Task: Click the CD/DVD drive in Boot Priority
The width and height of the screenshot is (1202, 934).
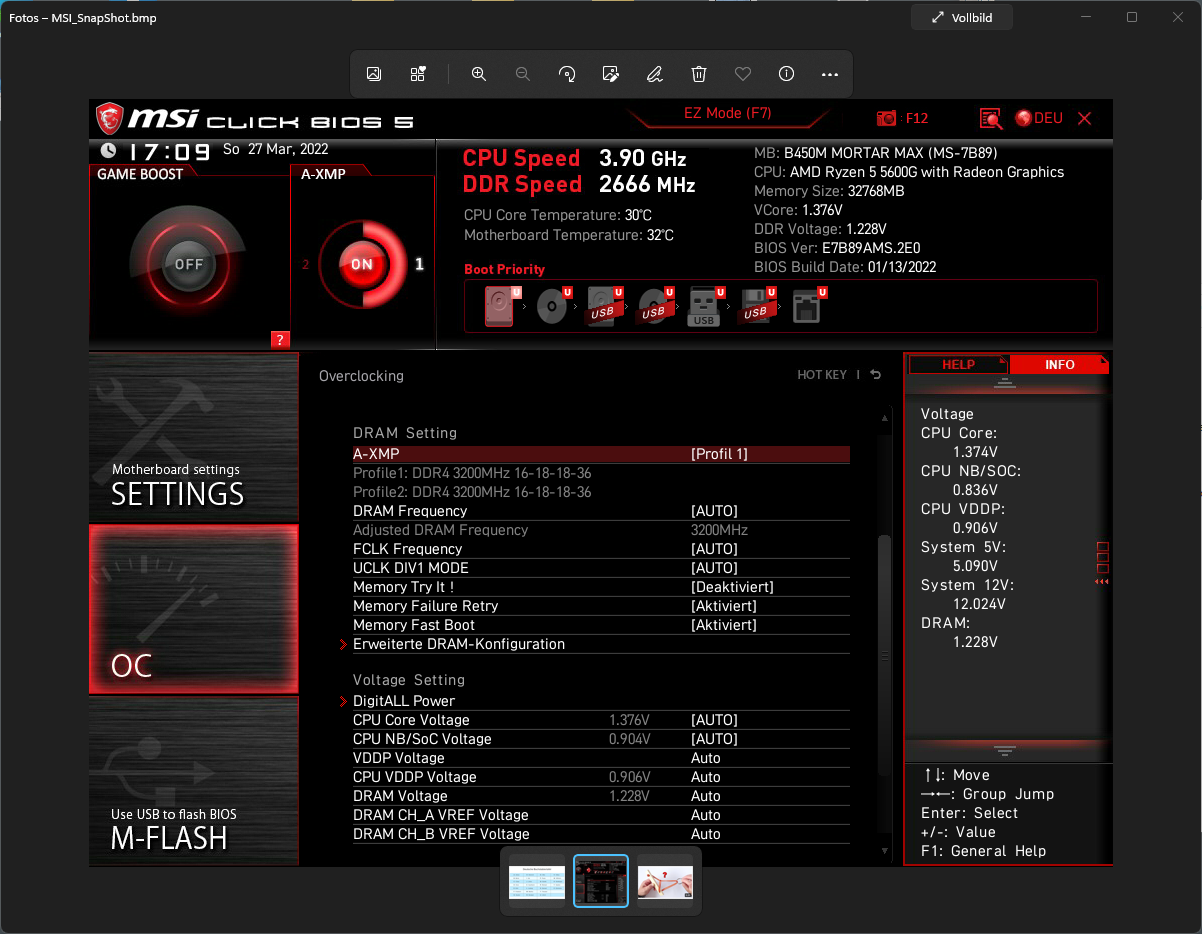Action: click(x=553, y=305)
